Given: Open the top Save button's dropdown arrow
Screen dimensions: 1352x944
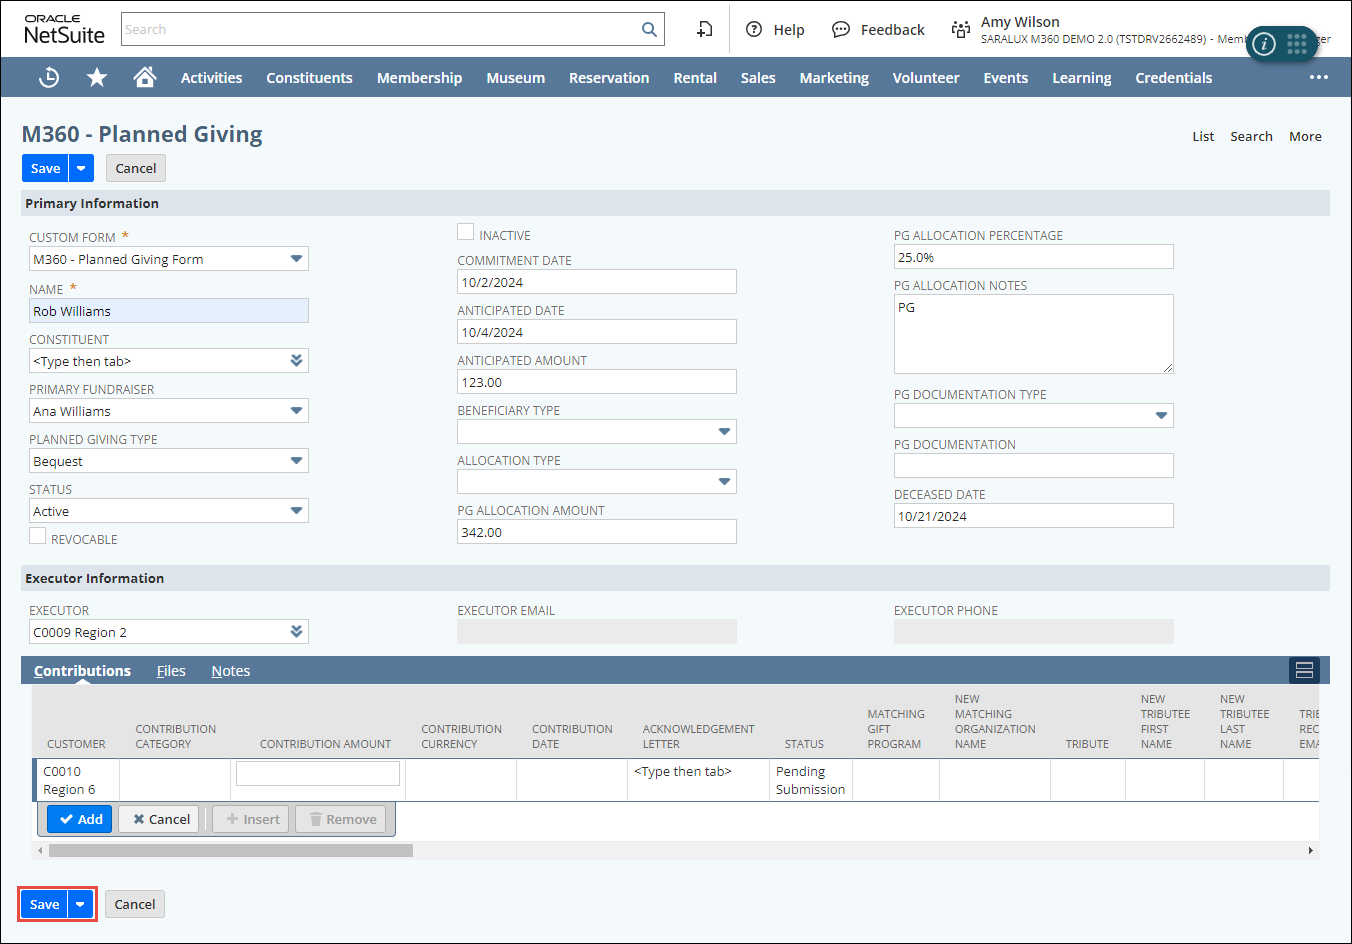Looking at the screenshot, I should [81, 169].
